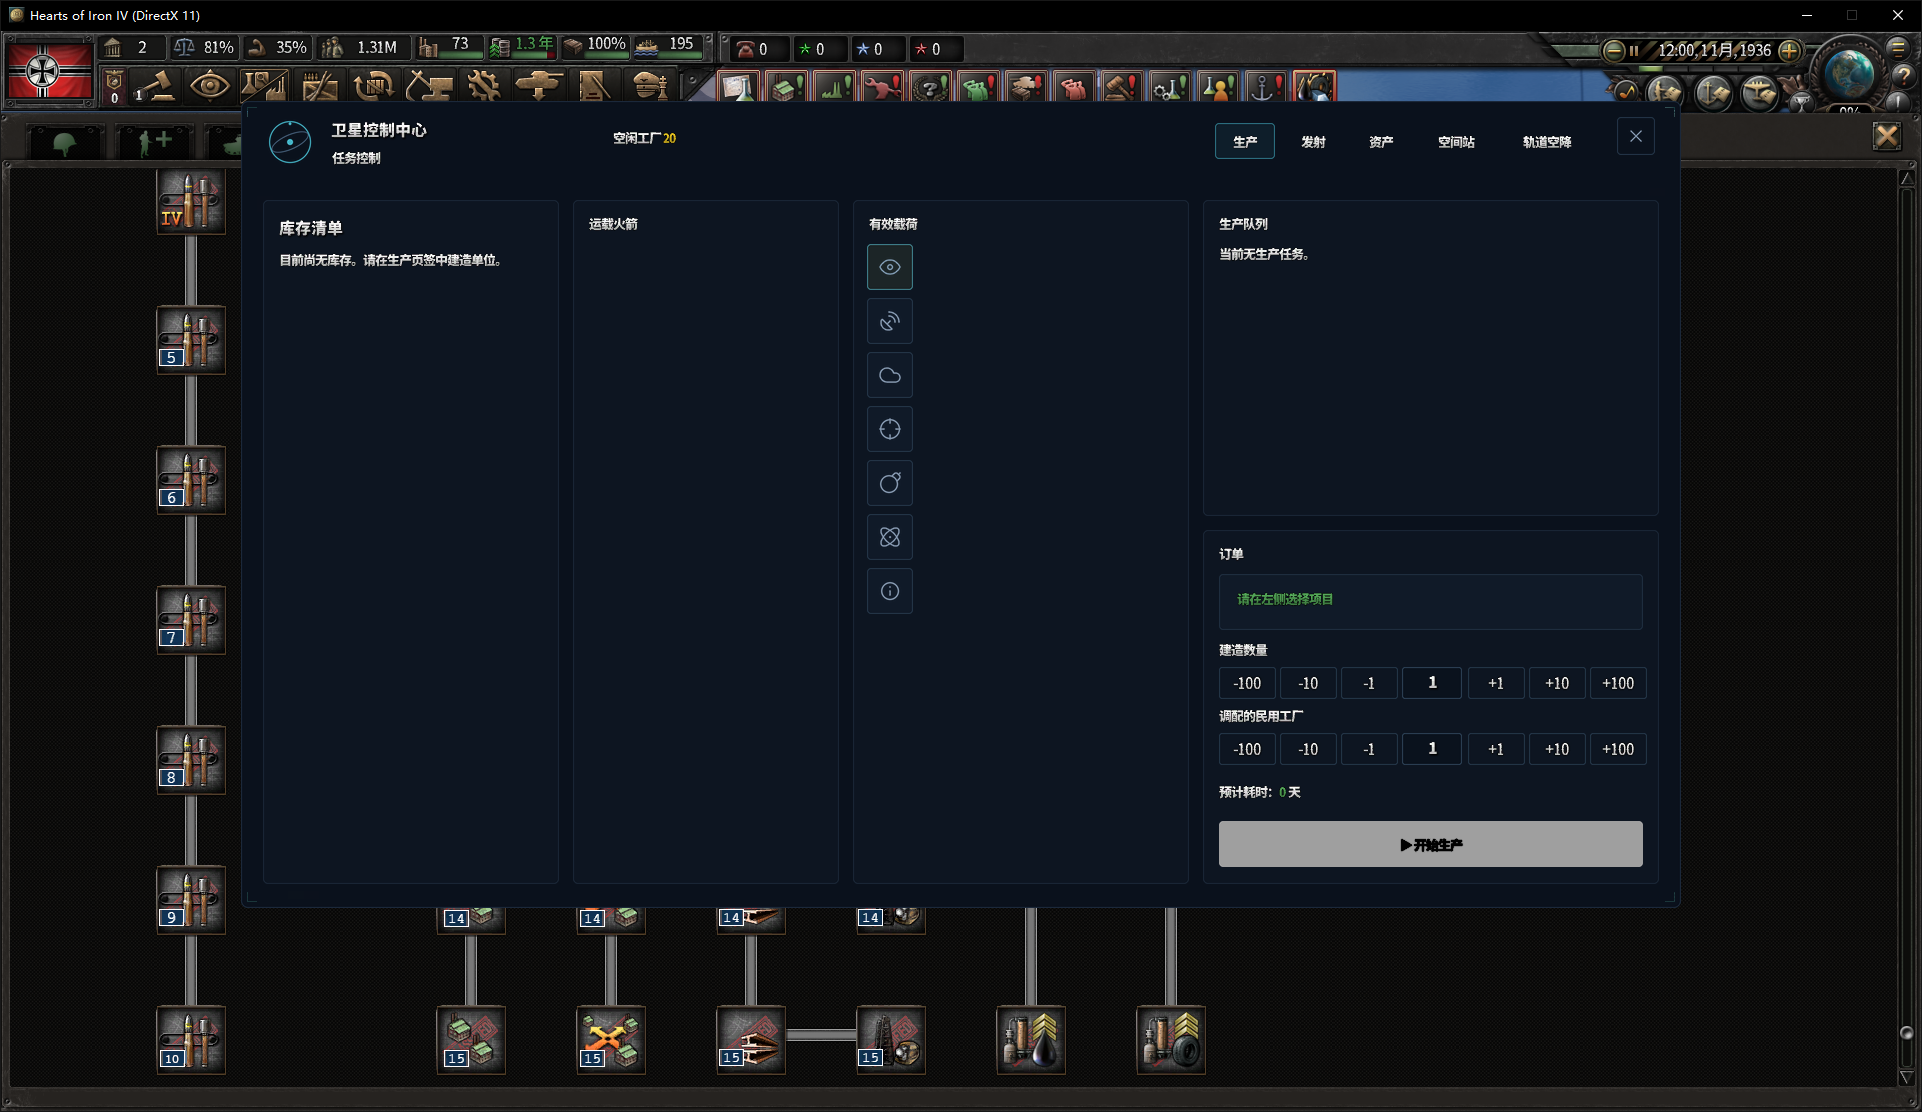This screenshot has width=1922, height=1112.
Task: Click the tech tree vertical scrollbar
Action: (x=1906, y=628)
